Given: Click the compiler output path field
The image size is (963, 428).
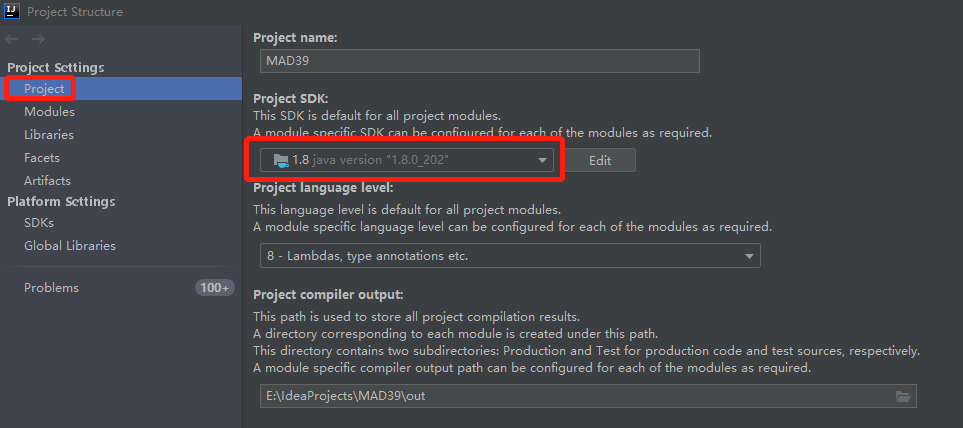Looking at the screenshot, I should click(570, 396).
